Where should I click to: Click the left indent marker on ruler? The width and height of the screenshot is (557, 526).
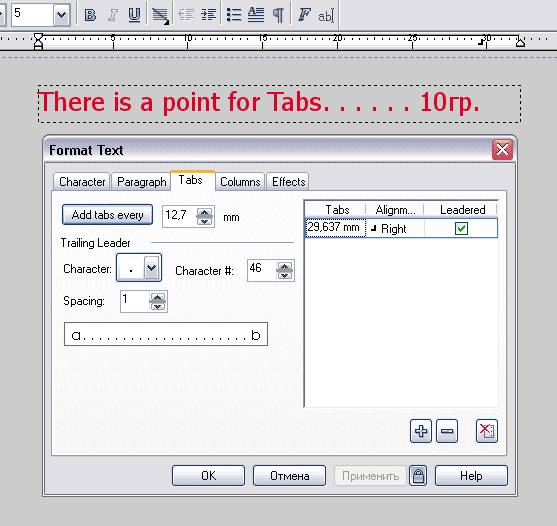coord(38,42)
